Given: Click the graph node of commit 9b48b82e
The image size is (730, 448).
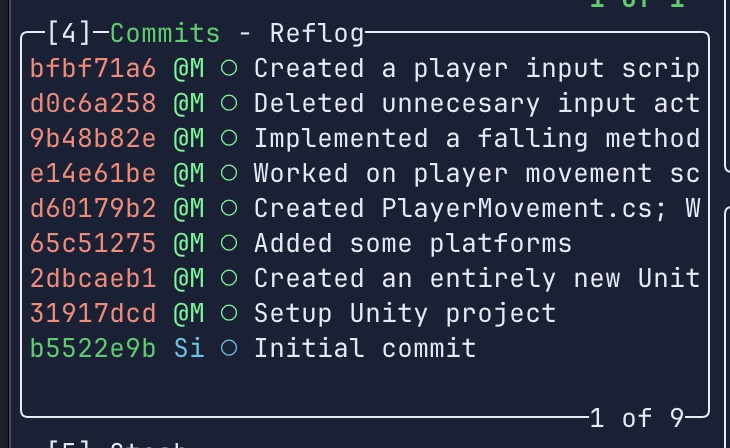Looking at the screenshot, I should point(229,139).
